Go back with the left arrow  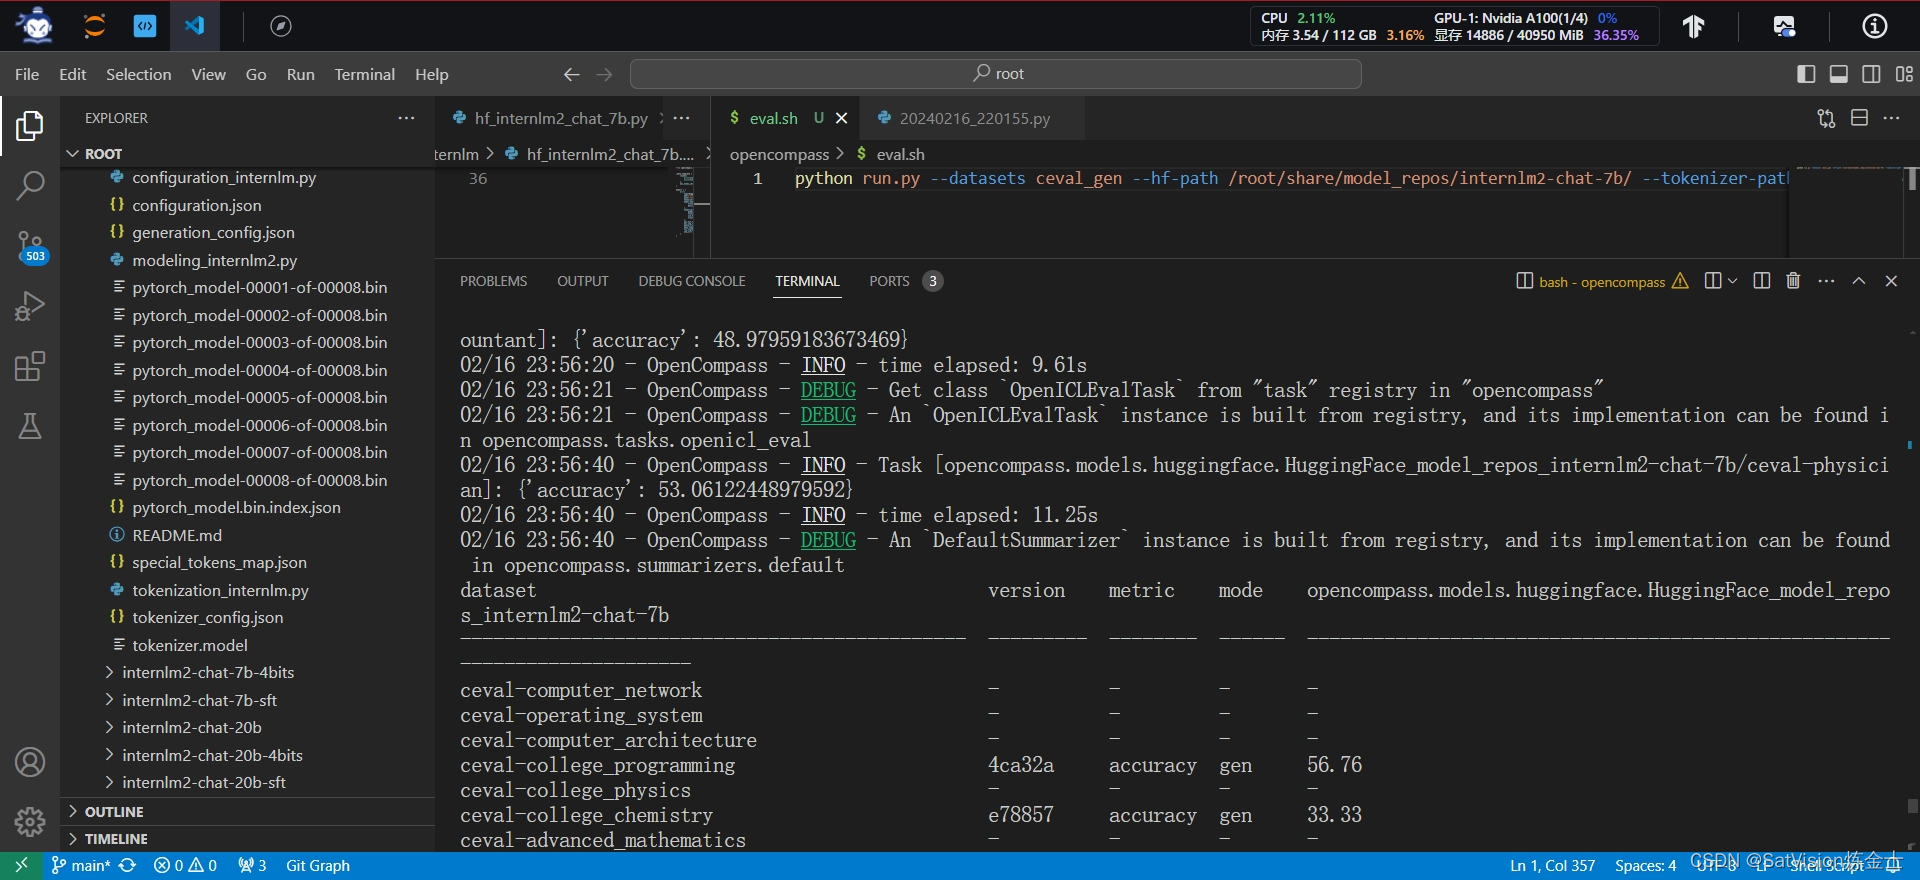(571, 74)
